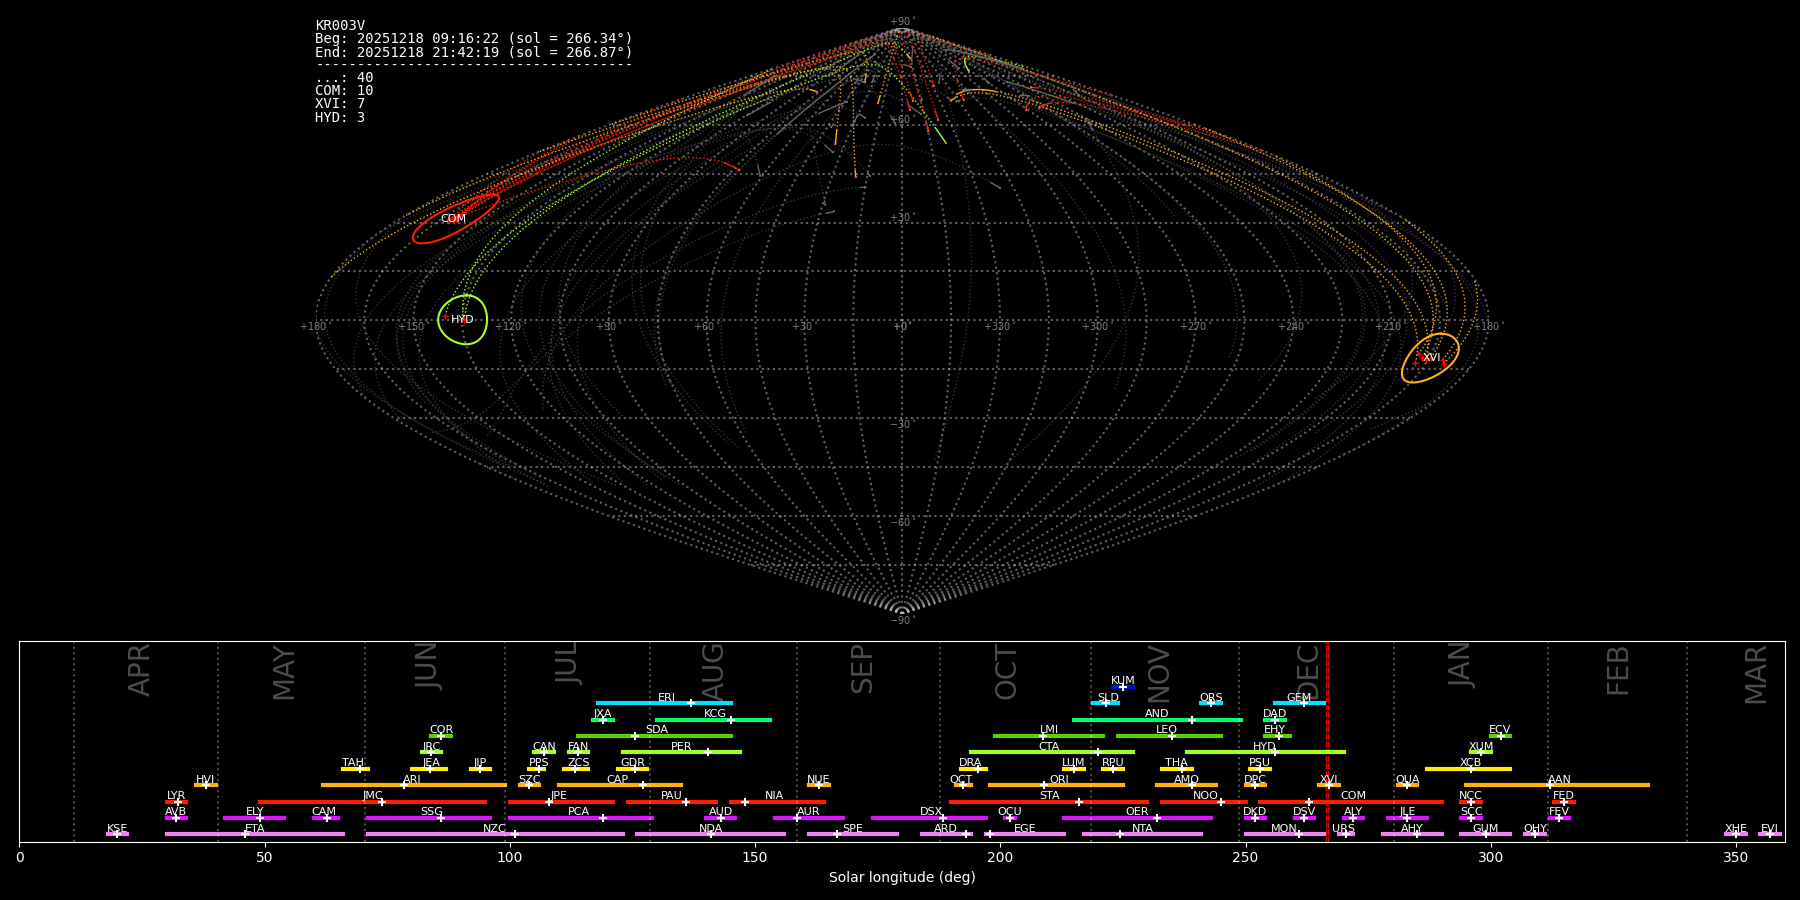The image size is (1800, 900).
Task: Click the 200 tick label on x-axis
Action: [x=1000, y=857]
